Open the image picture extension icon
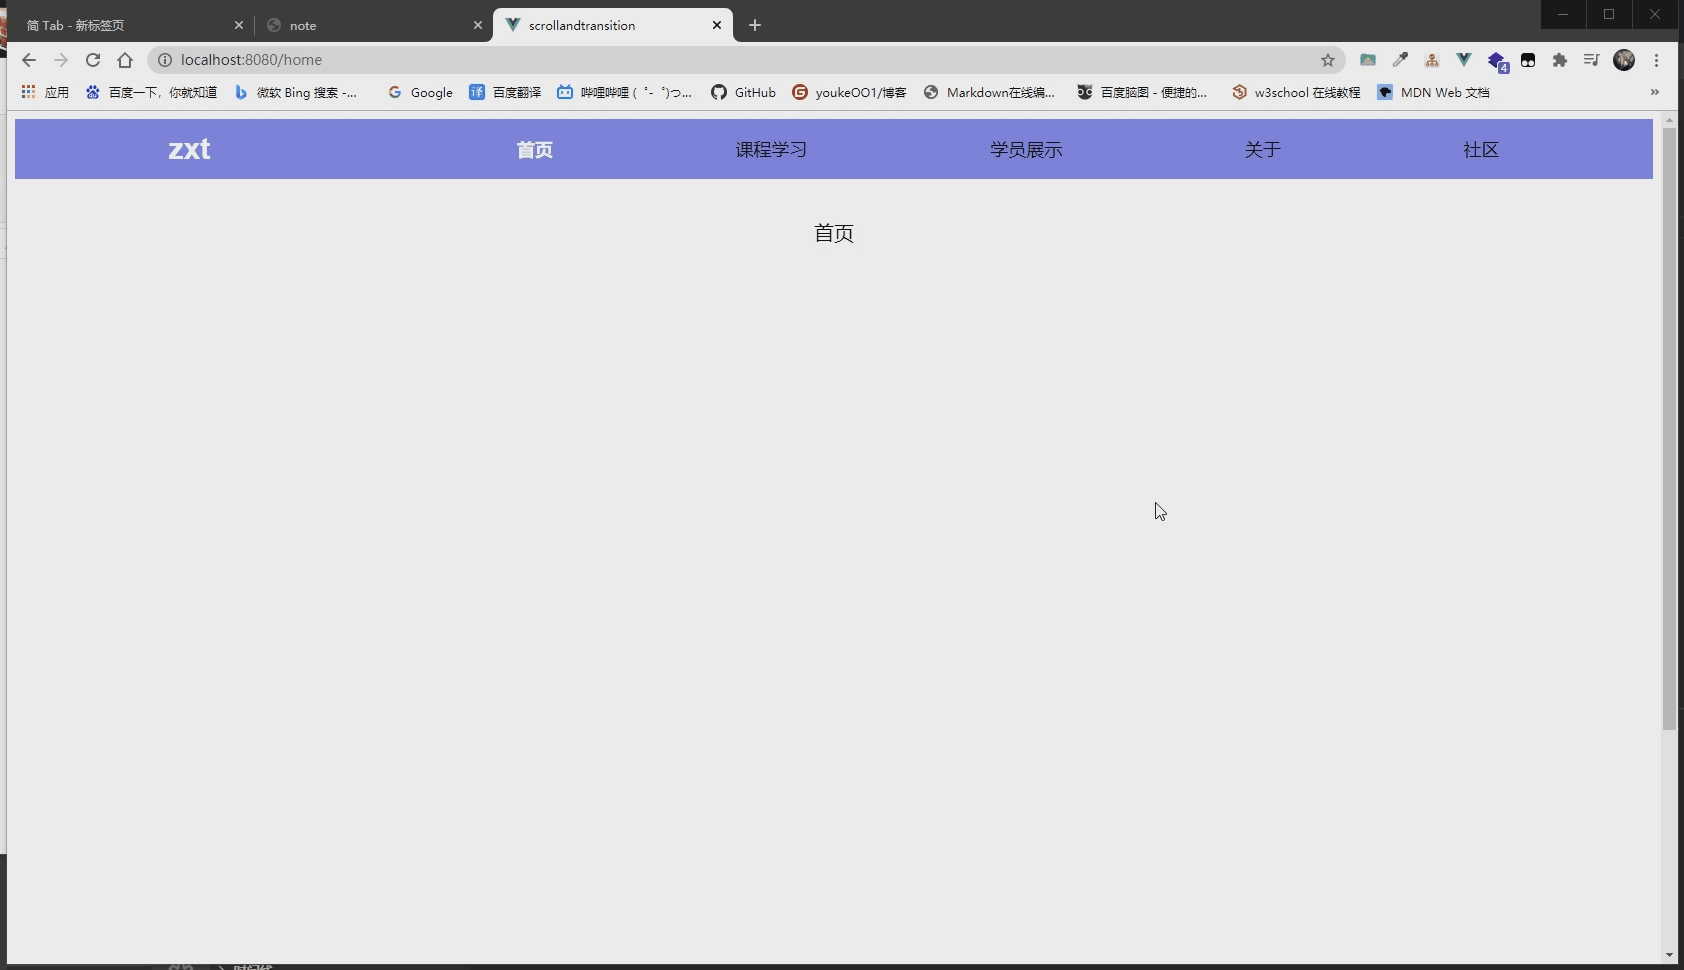The width and height of the screenshot is (1684, 970). (1368, 60)
